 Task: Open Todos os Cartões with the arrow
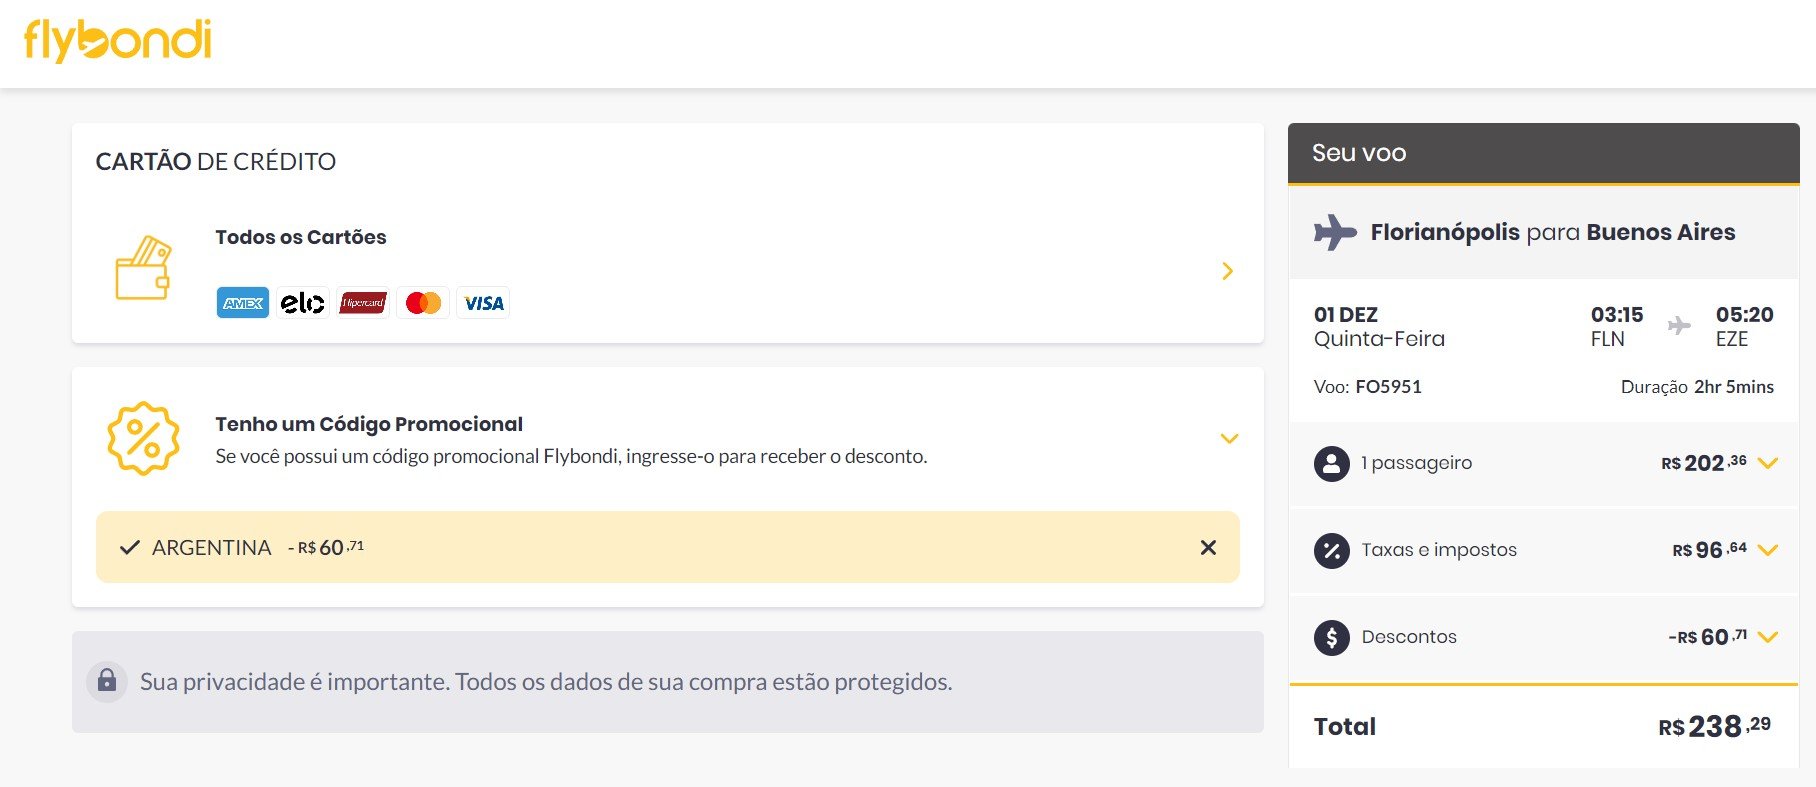(x=1228, y=271)
